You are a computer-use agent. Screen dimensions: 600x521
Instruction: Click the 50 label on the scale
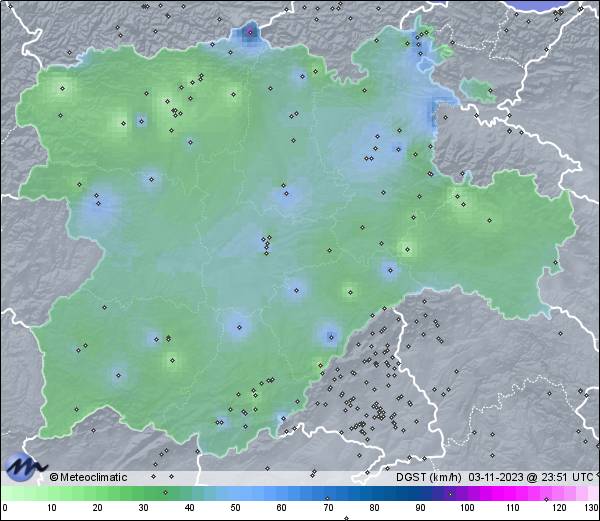(x=235, y=508)
